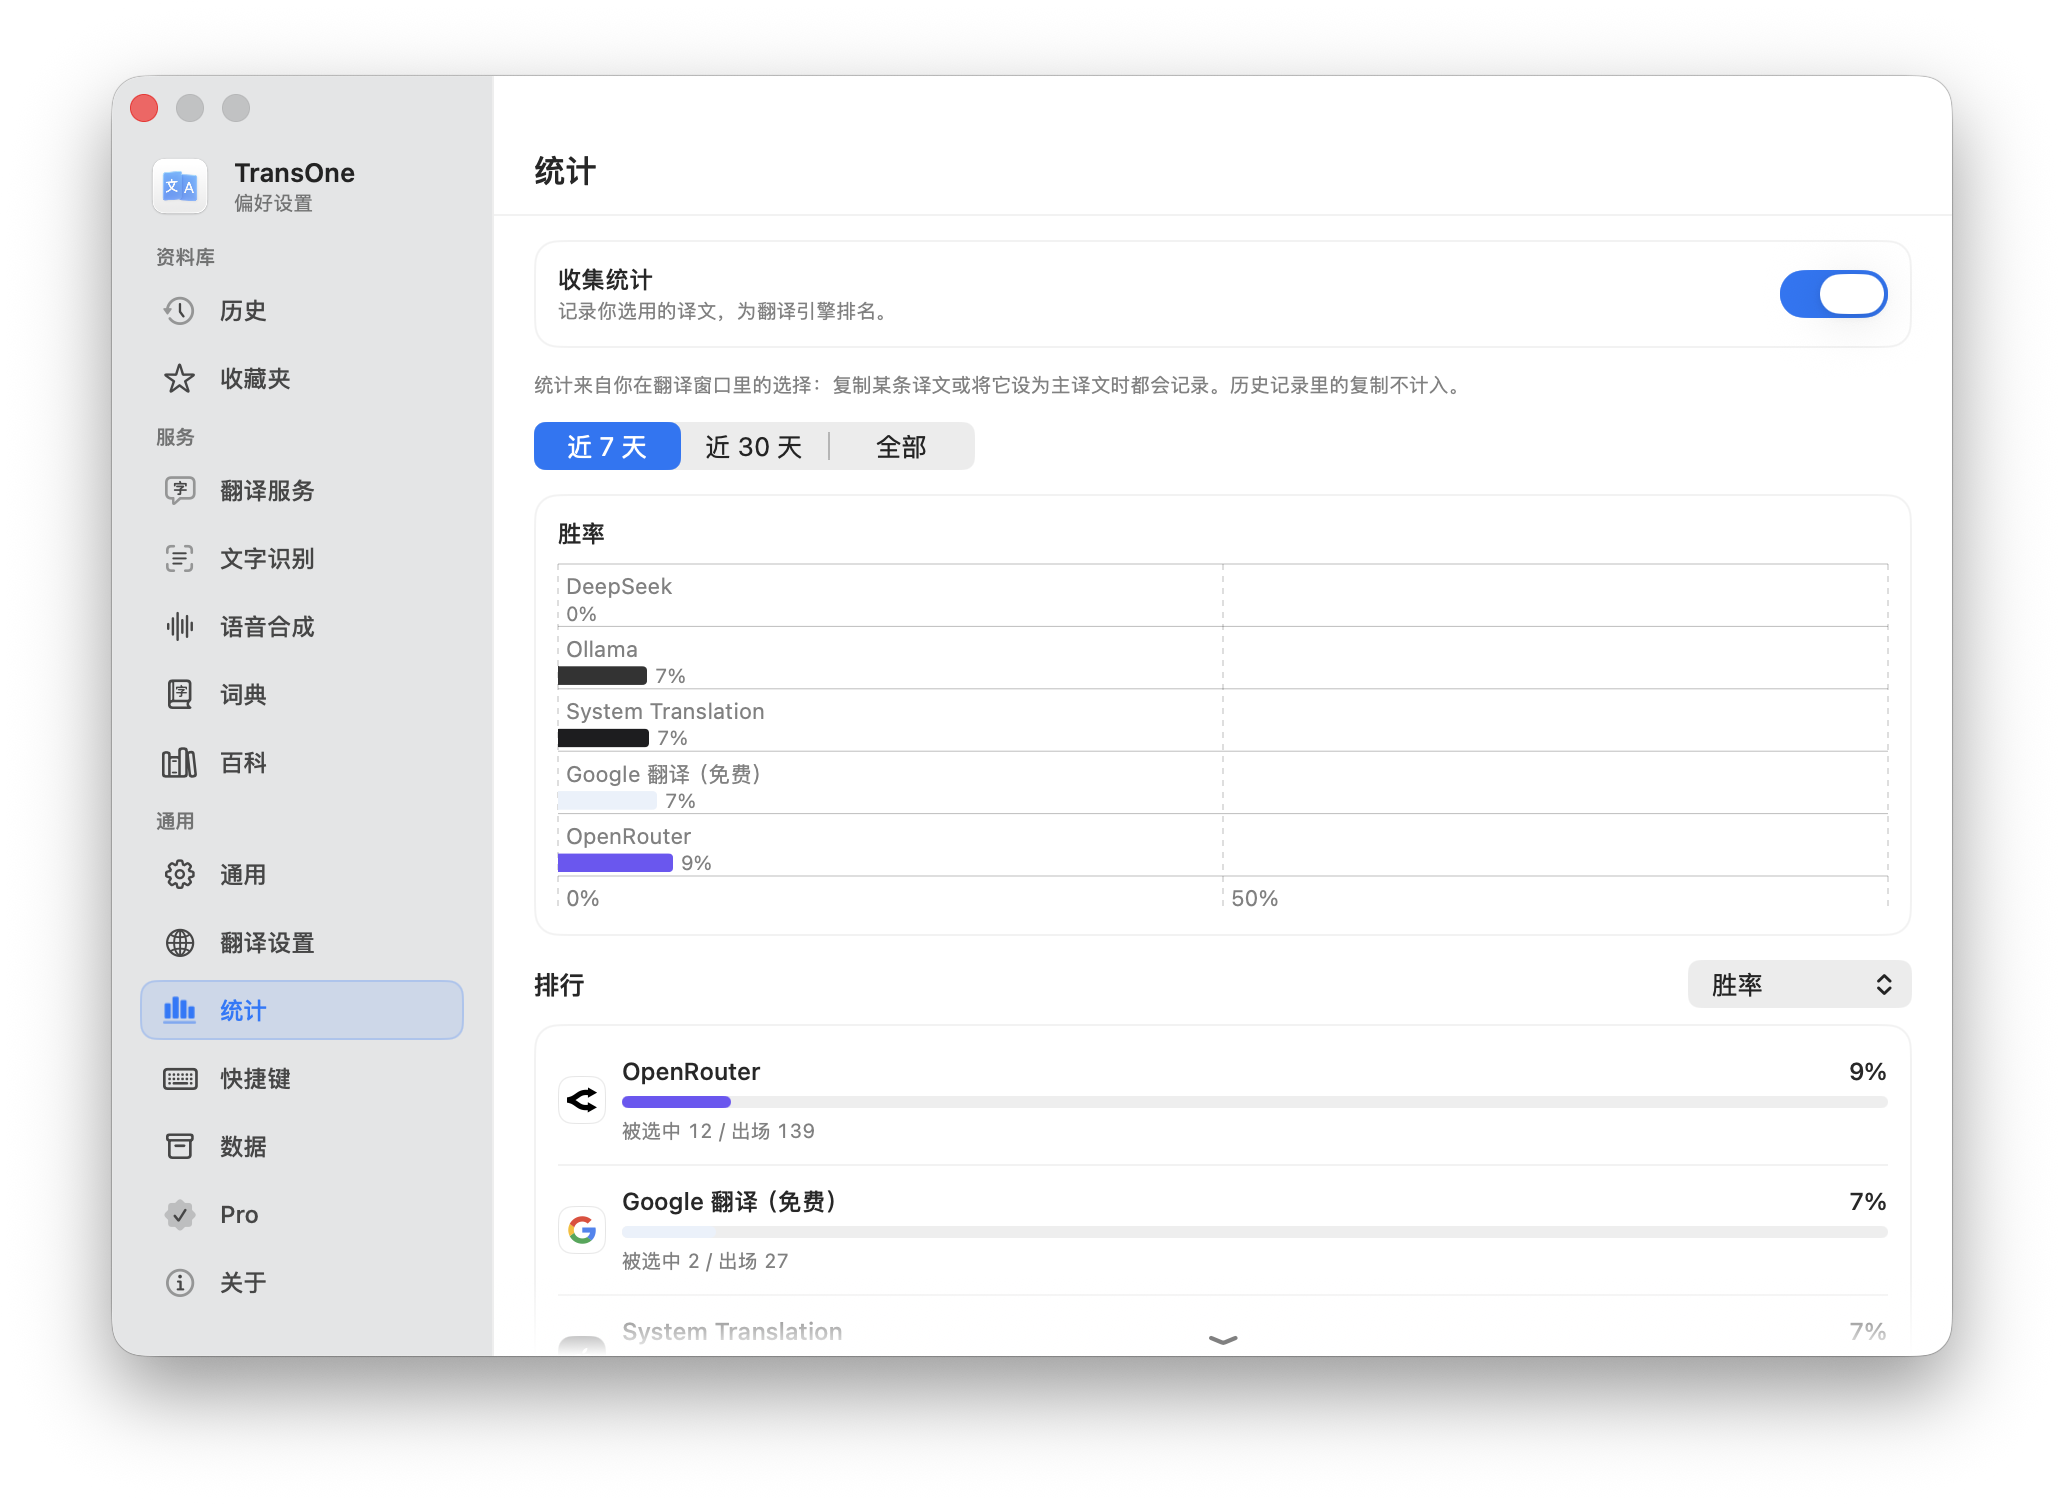Select the 百科 books icon

point(180,763)
